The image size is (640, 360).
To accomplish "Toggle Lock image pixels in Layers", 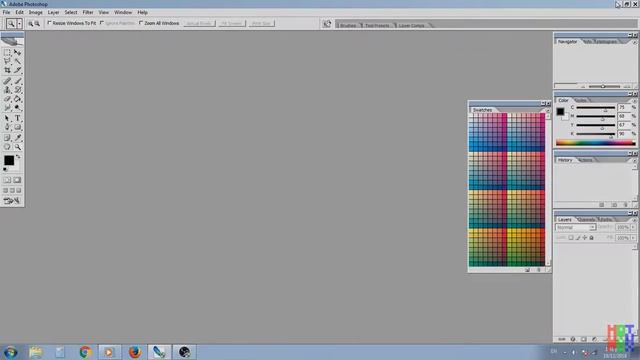I will 578,238.
